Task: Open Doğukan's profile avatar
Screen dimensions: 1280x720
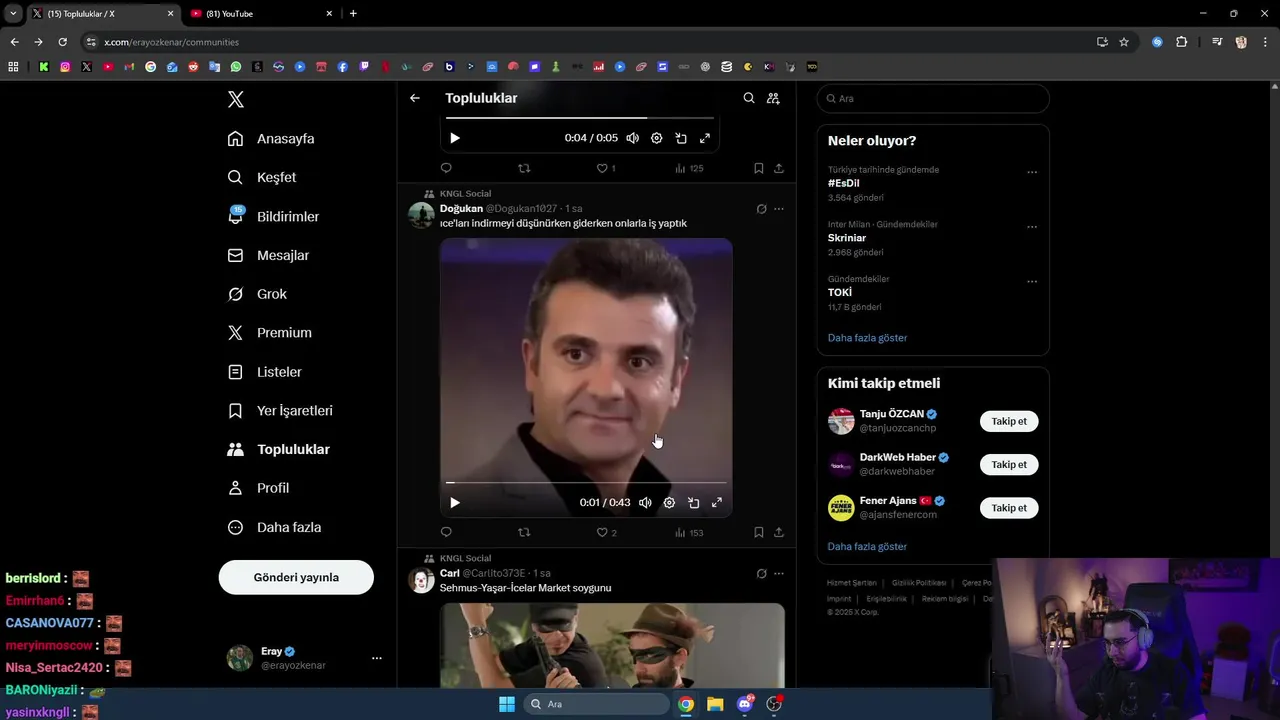Action: [x=422, y=215]
